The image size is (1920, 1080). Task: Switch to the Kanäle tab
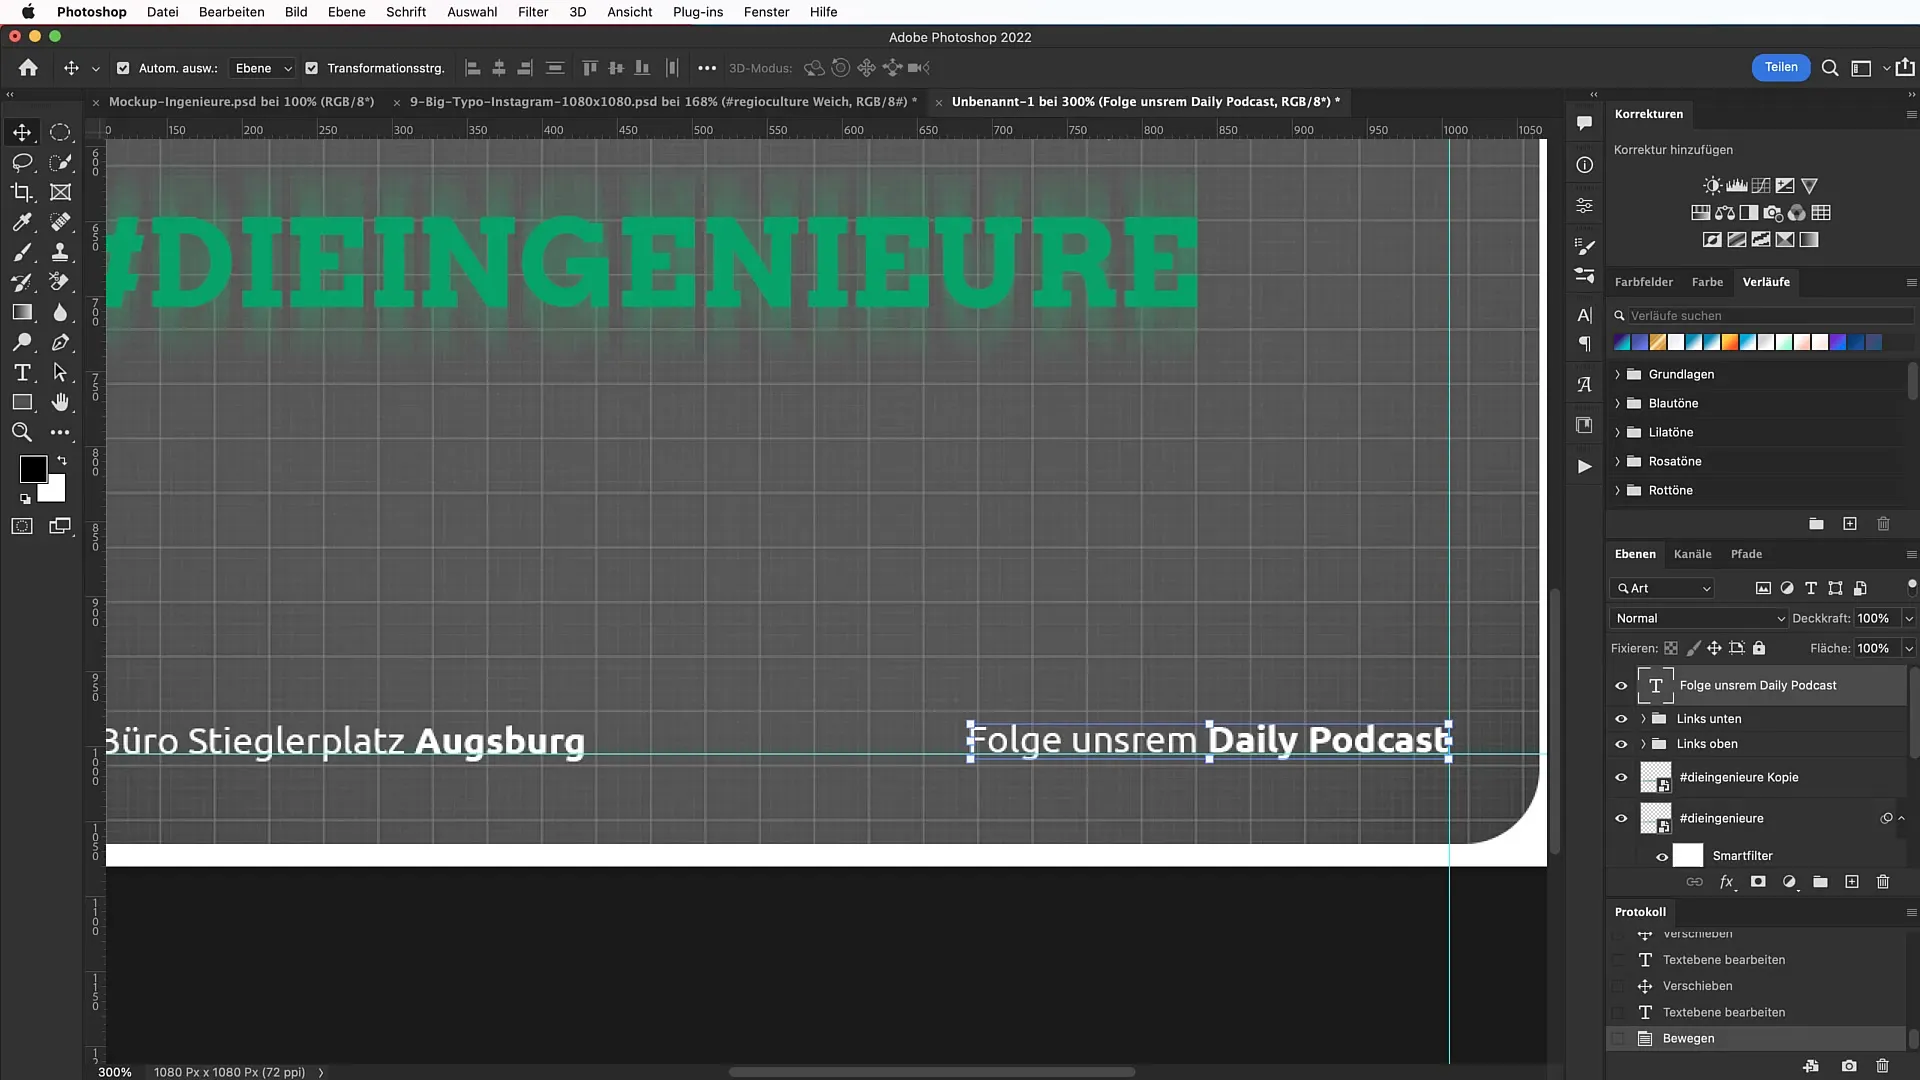click(x=1693, y=553)
